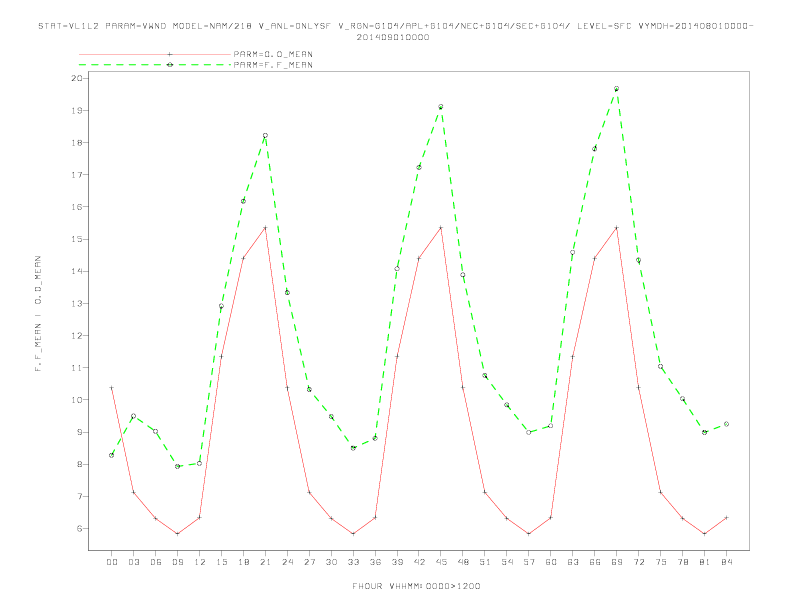The width and height of the screenshot is (792, 612).
Task: Click red O.O_MEAN starting point at hour 00
Action: (112, 388)
